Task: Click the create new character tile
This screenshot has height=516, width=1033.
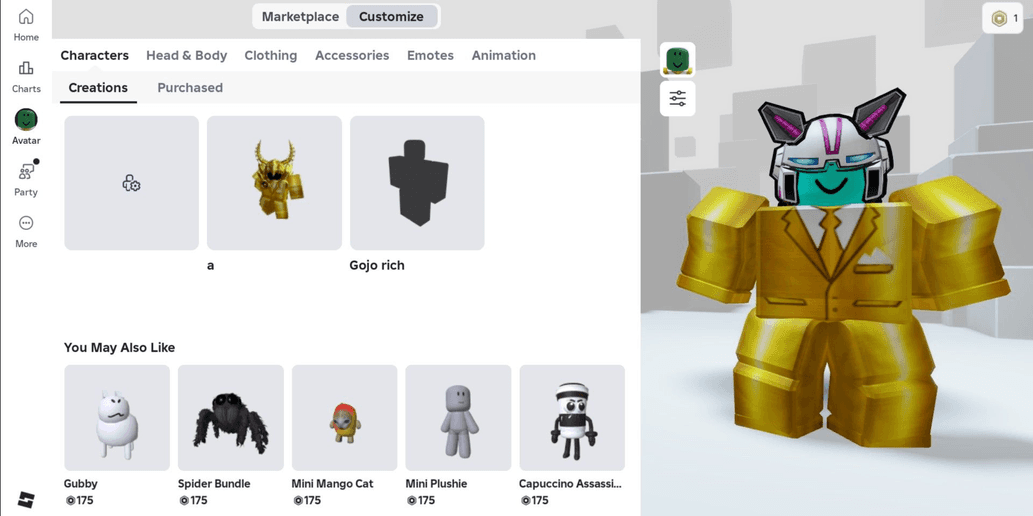Action: (x=131, y=183)
